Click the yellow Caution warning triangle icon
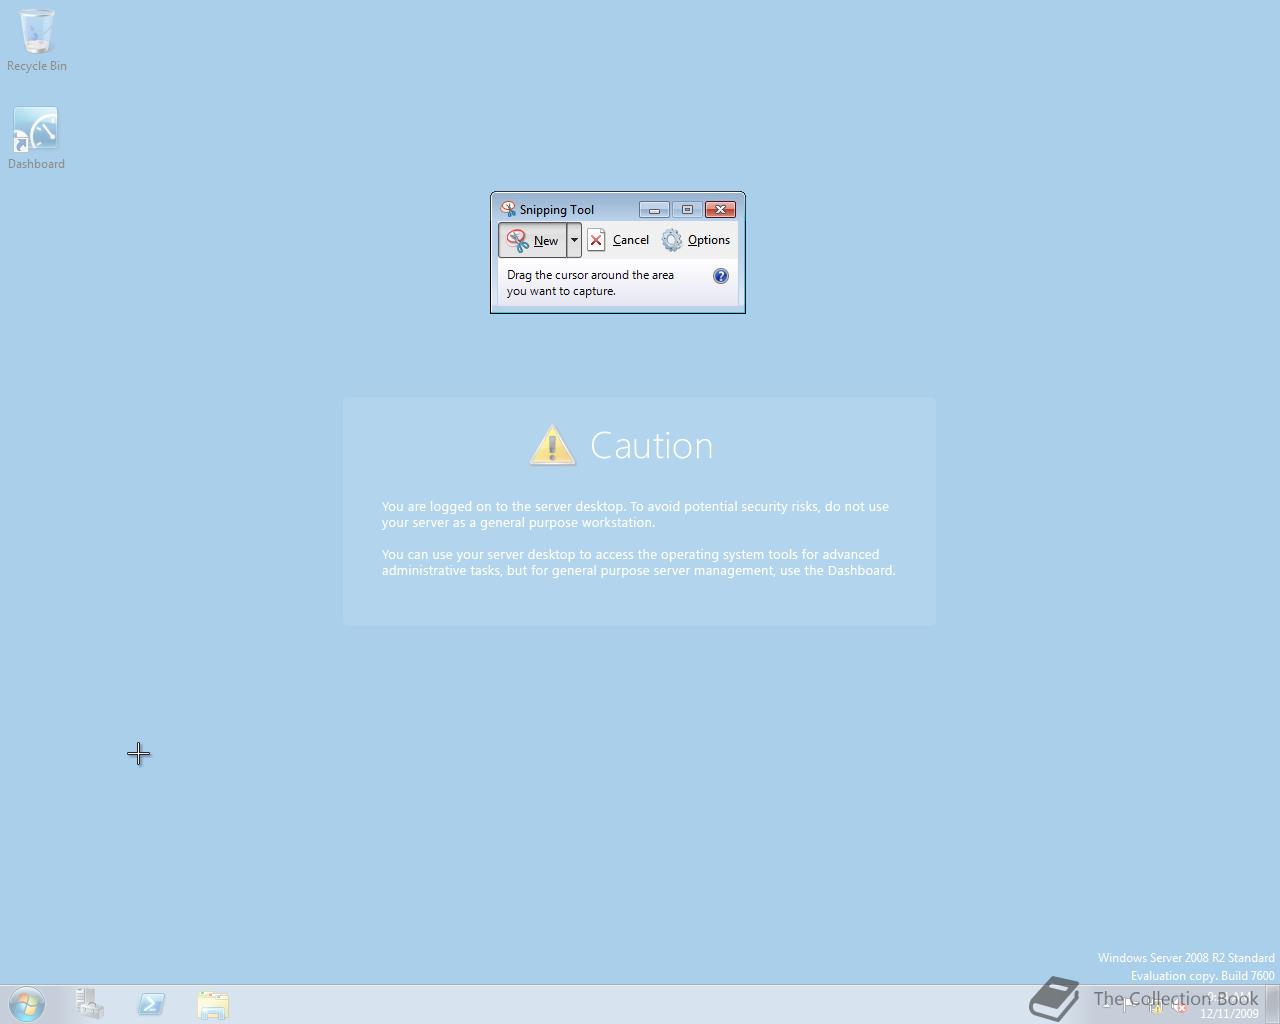This screenshot has width=1280, height=1024. tap(552, 445)
